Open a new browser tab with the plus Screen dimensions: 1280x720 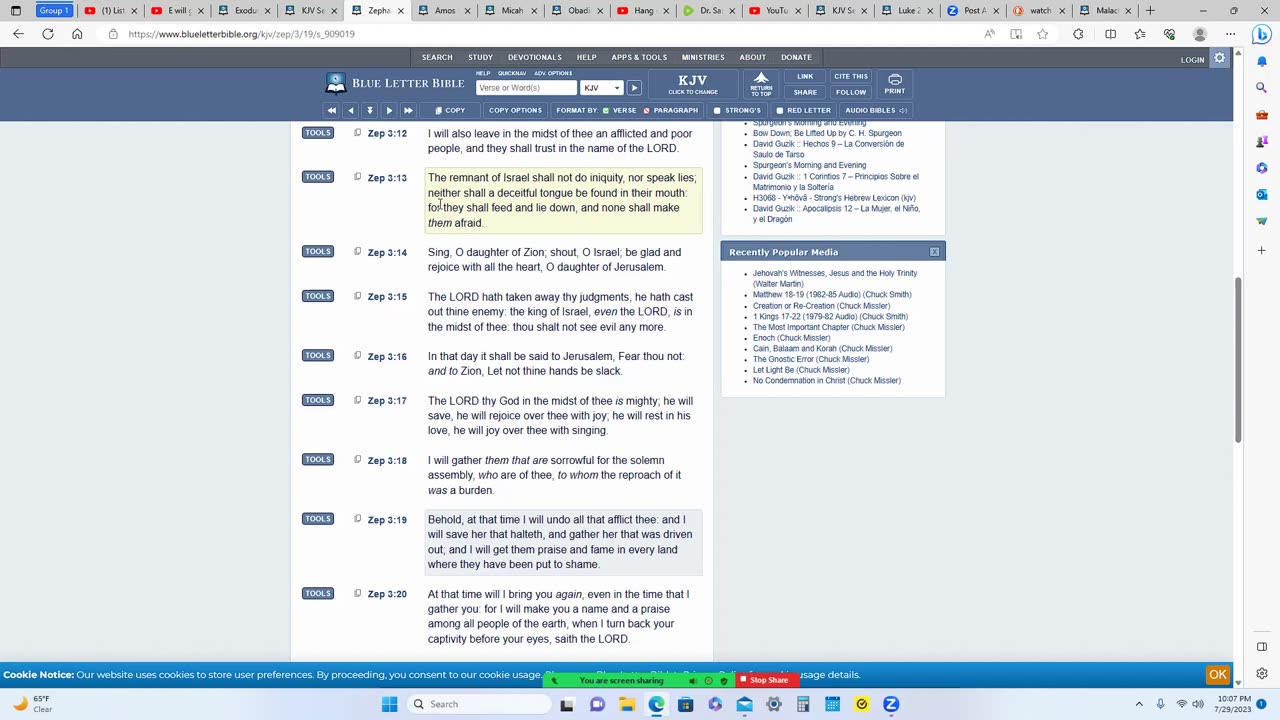1150,11
